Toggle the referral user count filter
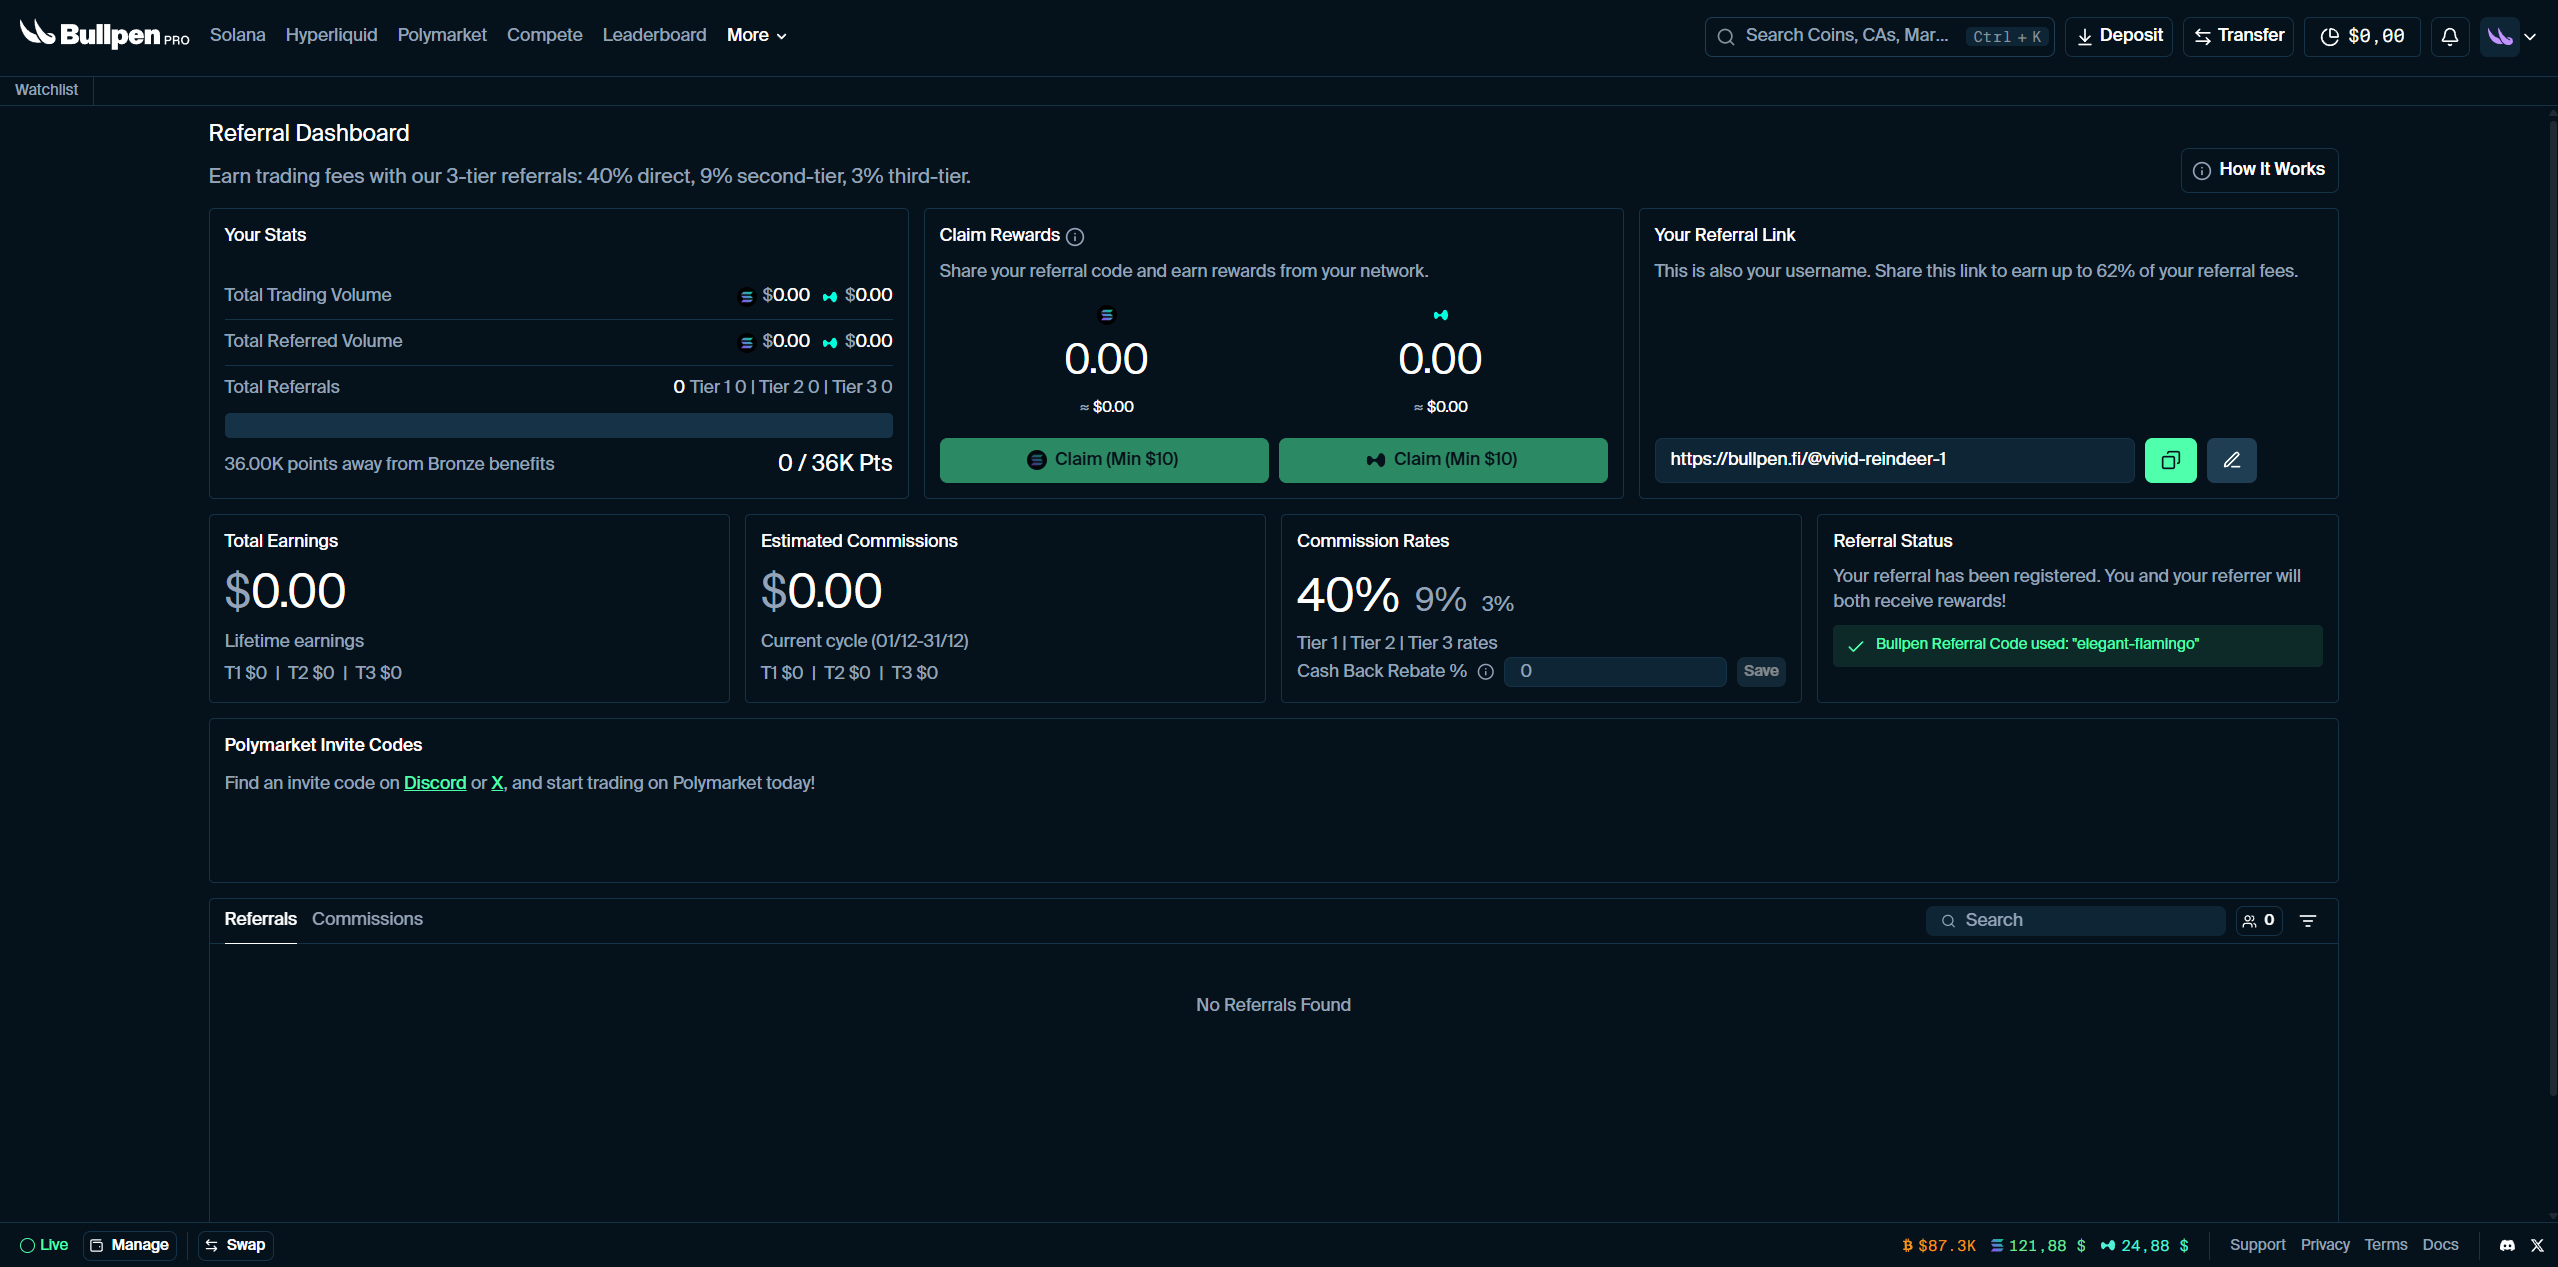 tap(2259, 921)
